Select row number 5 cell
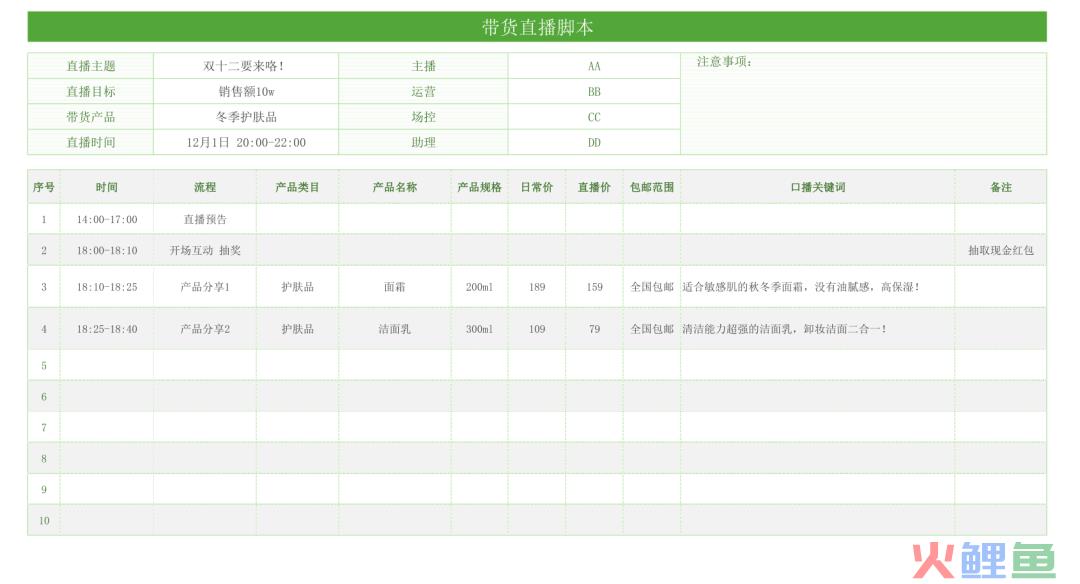 click(43, 365)
